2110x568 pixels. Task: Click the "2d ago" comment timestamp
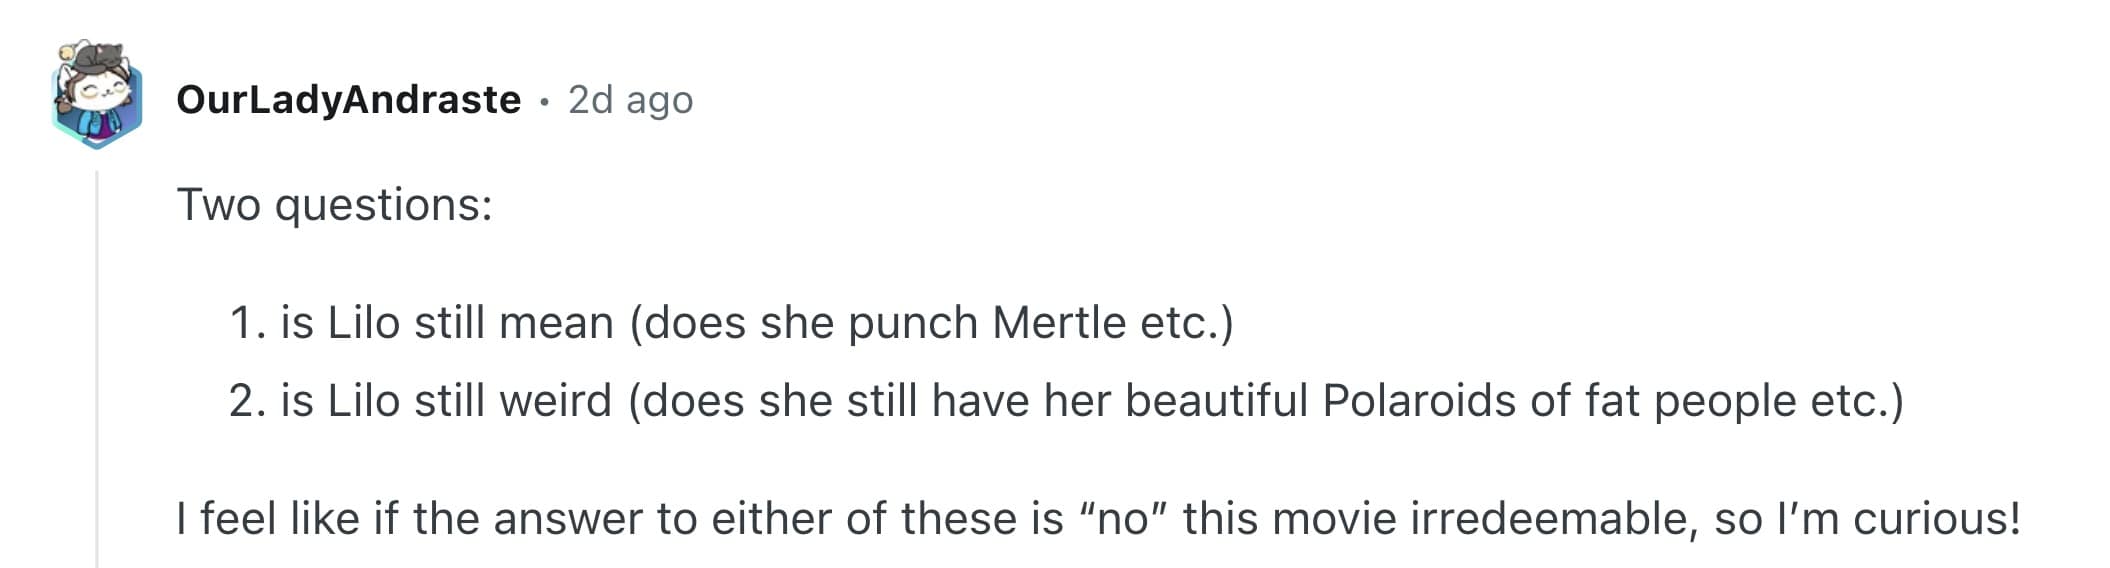click(630, 100)
